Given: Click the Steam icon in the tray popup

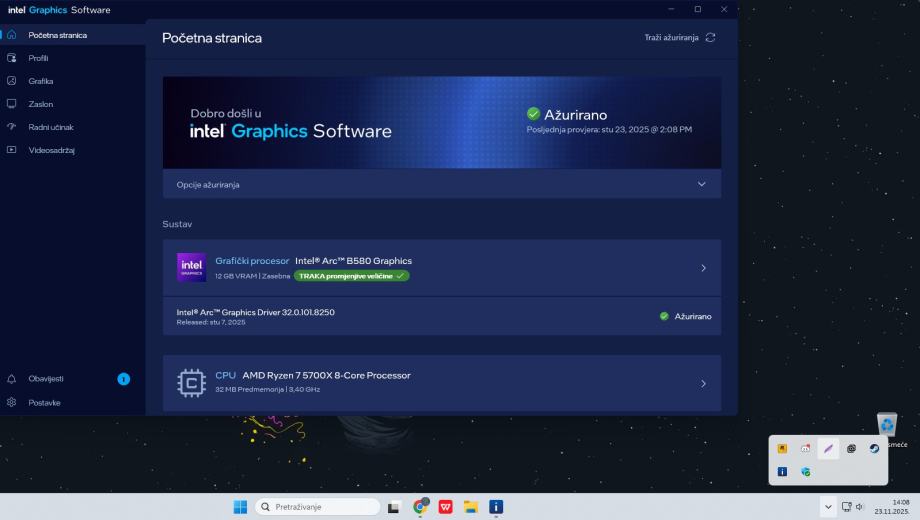Looking at the screenshot, I should (874, 448).
